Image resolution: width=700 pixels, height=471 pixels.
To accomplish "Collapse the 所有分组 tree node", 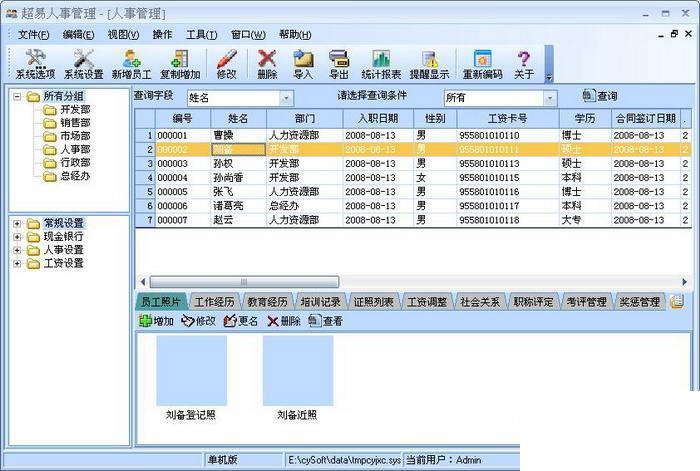I will tap(17, 96).
